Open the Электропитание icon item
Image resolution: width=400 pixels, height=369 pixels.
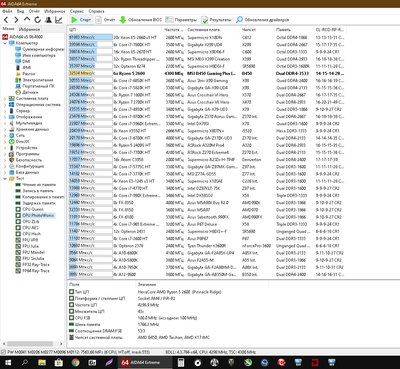click(18, 80)
